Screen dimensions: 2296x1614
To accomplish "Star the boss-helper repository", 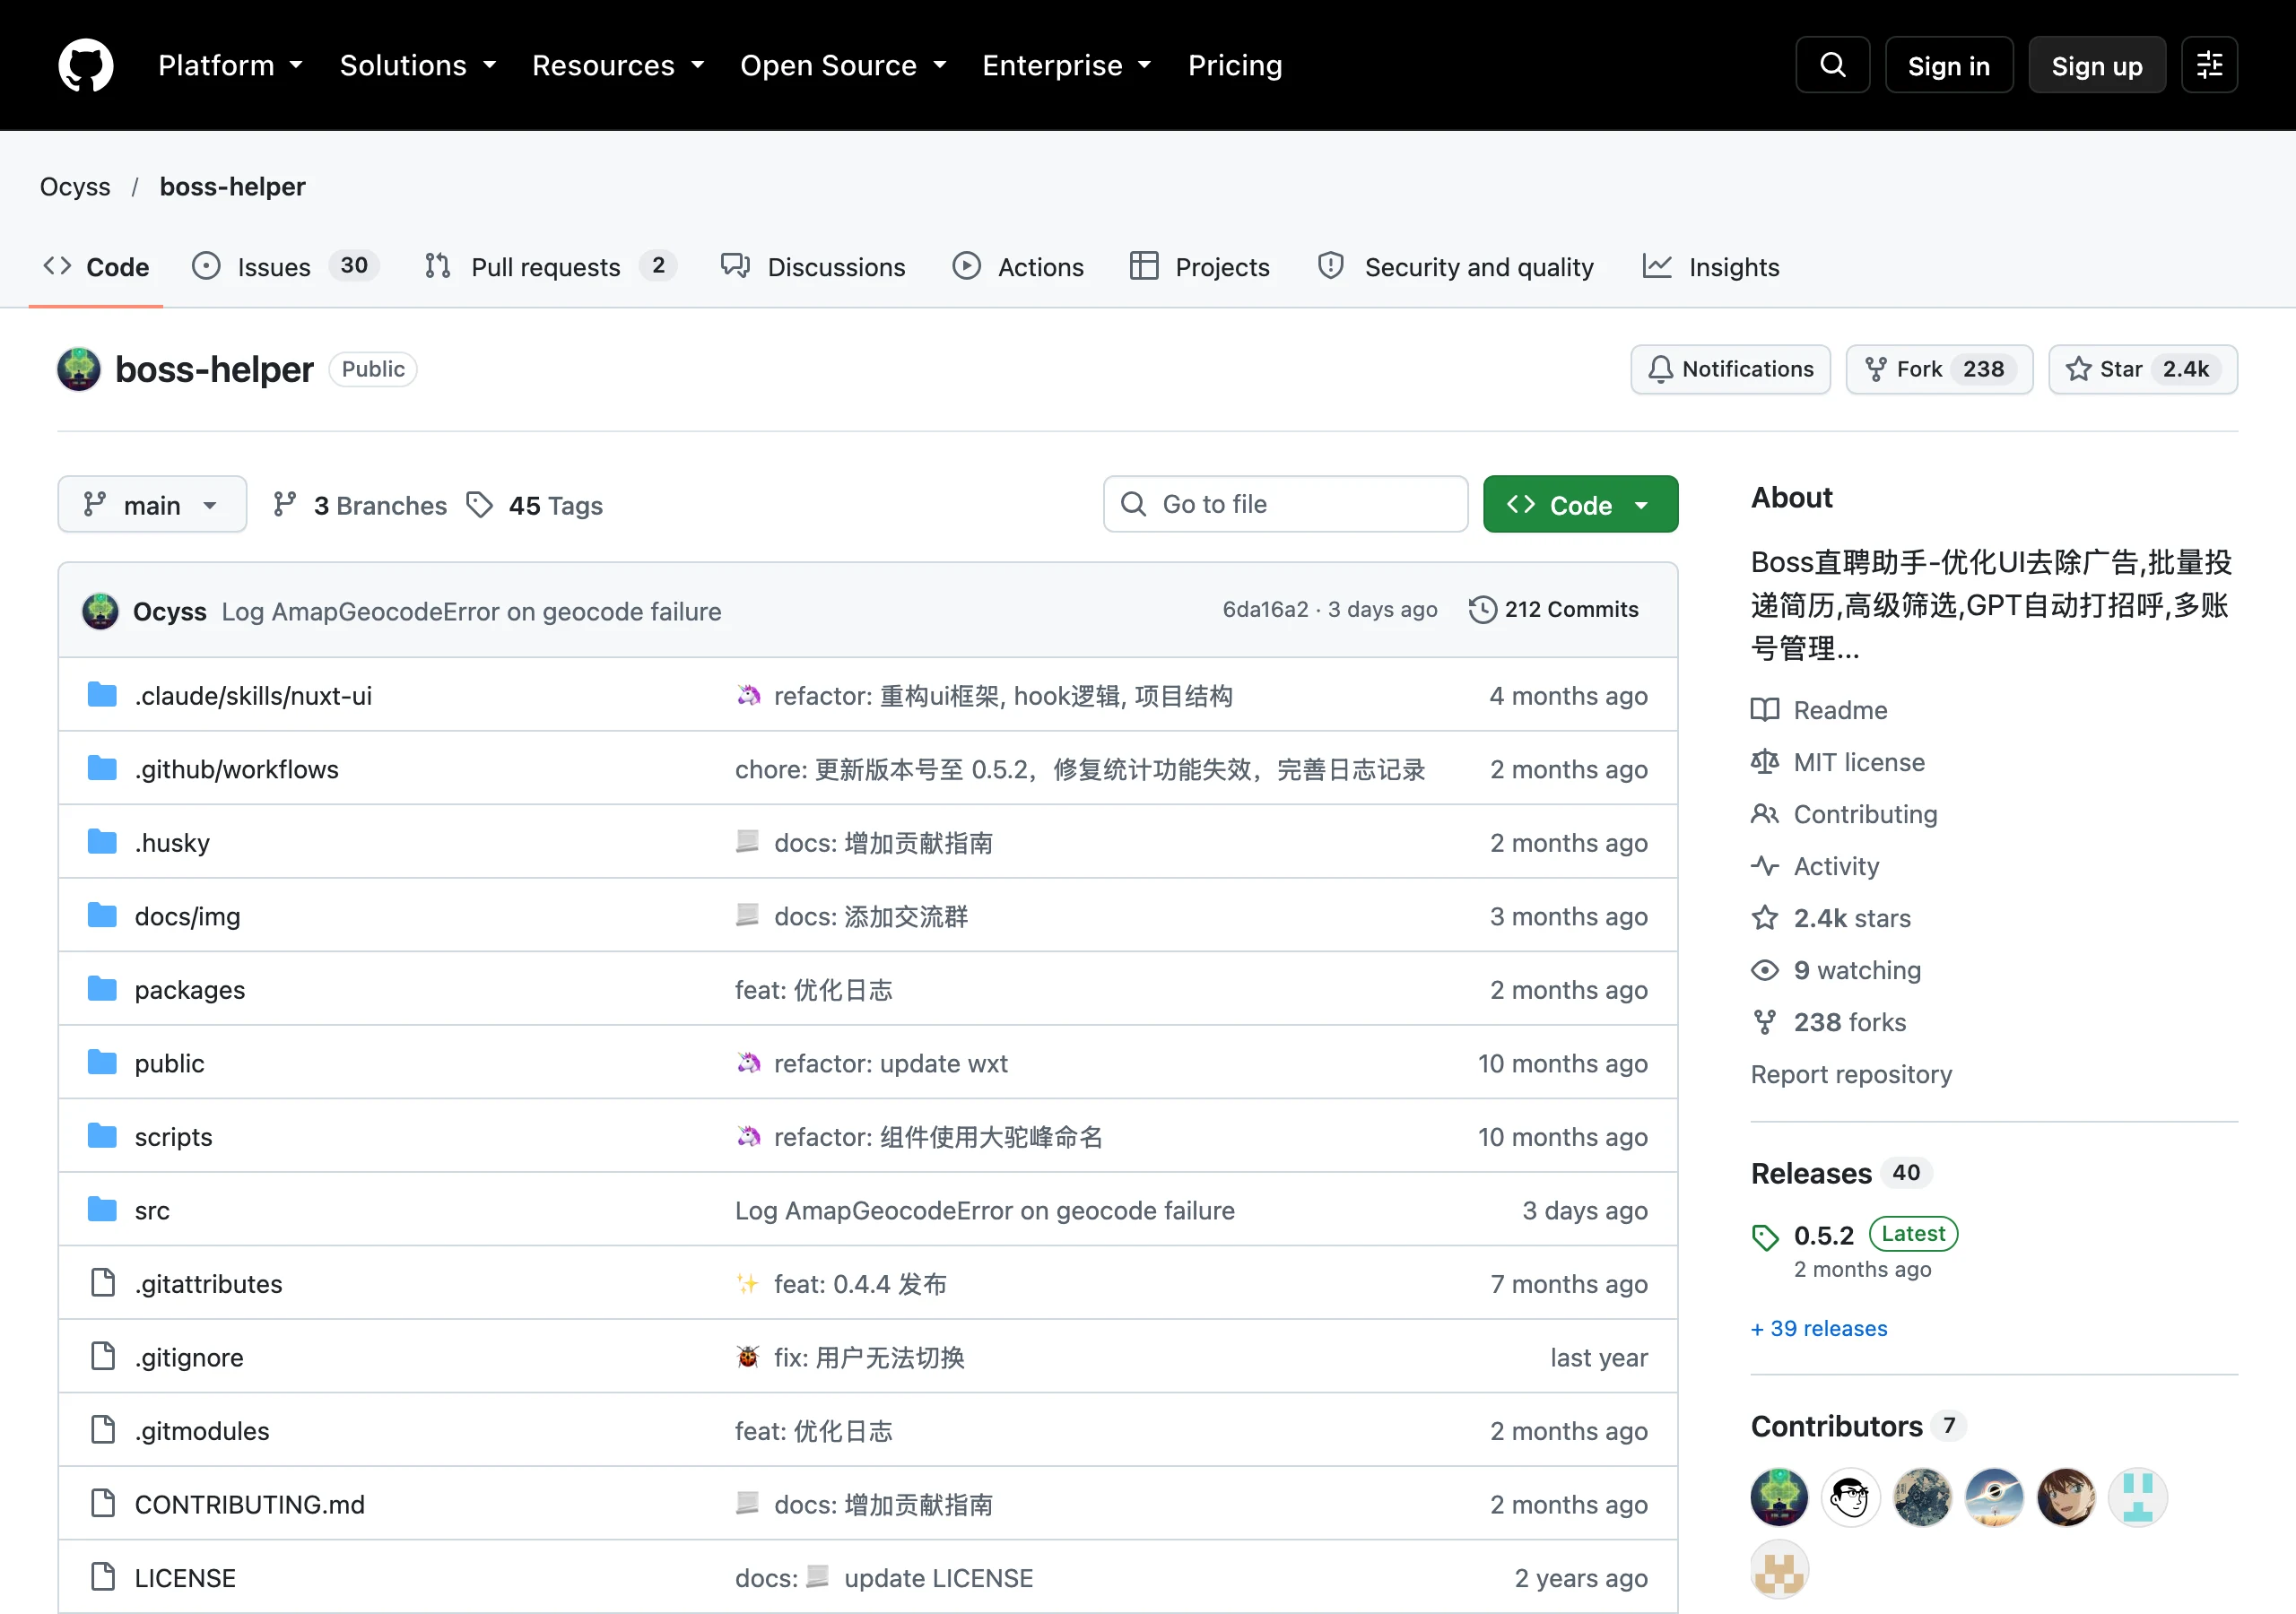I will (2143, 369).
